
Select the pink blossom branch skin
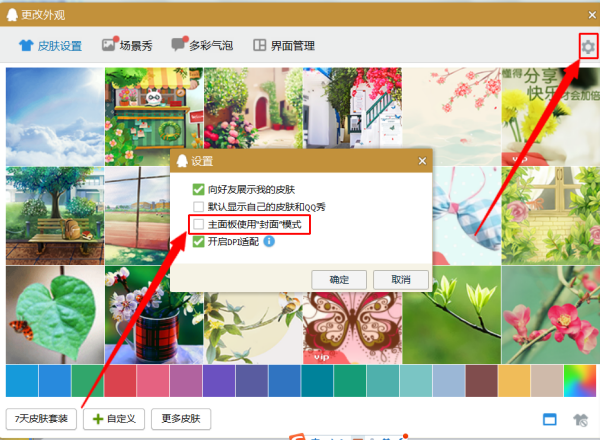pos(452,117)
